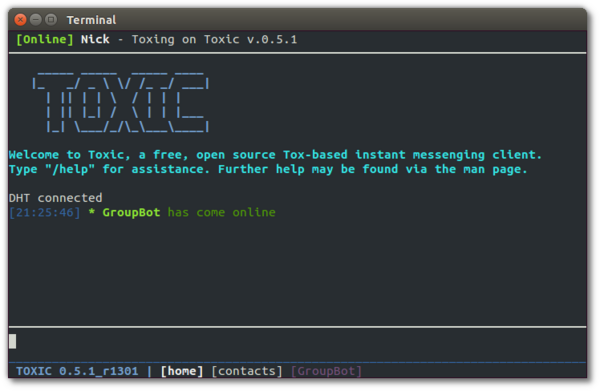Screen dimensions: 600x391
Task: Maximize the Terminal window
Action: (x=51, y=20)
